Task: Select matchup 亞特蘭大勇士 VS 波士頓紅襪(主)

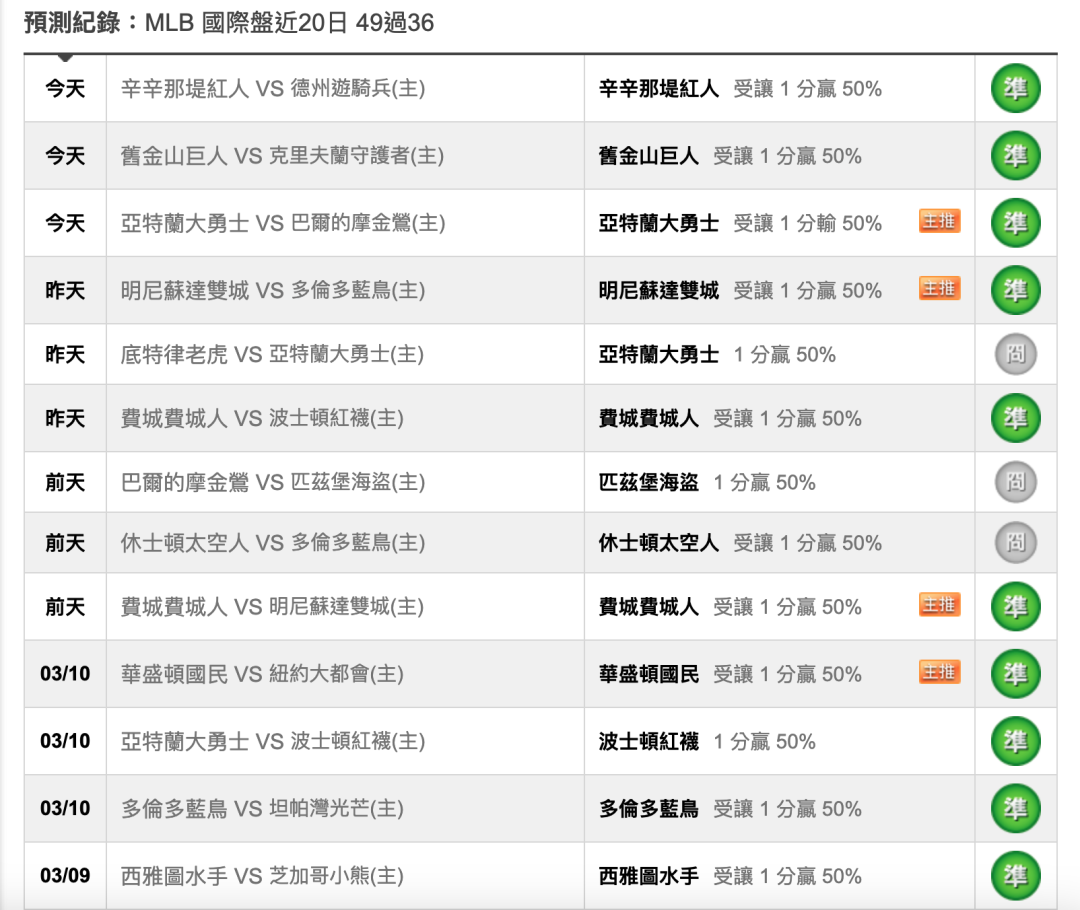Action: (x=273, y=741)
